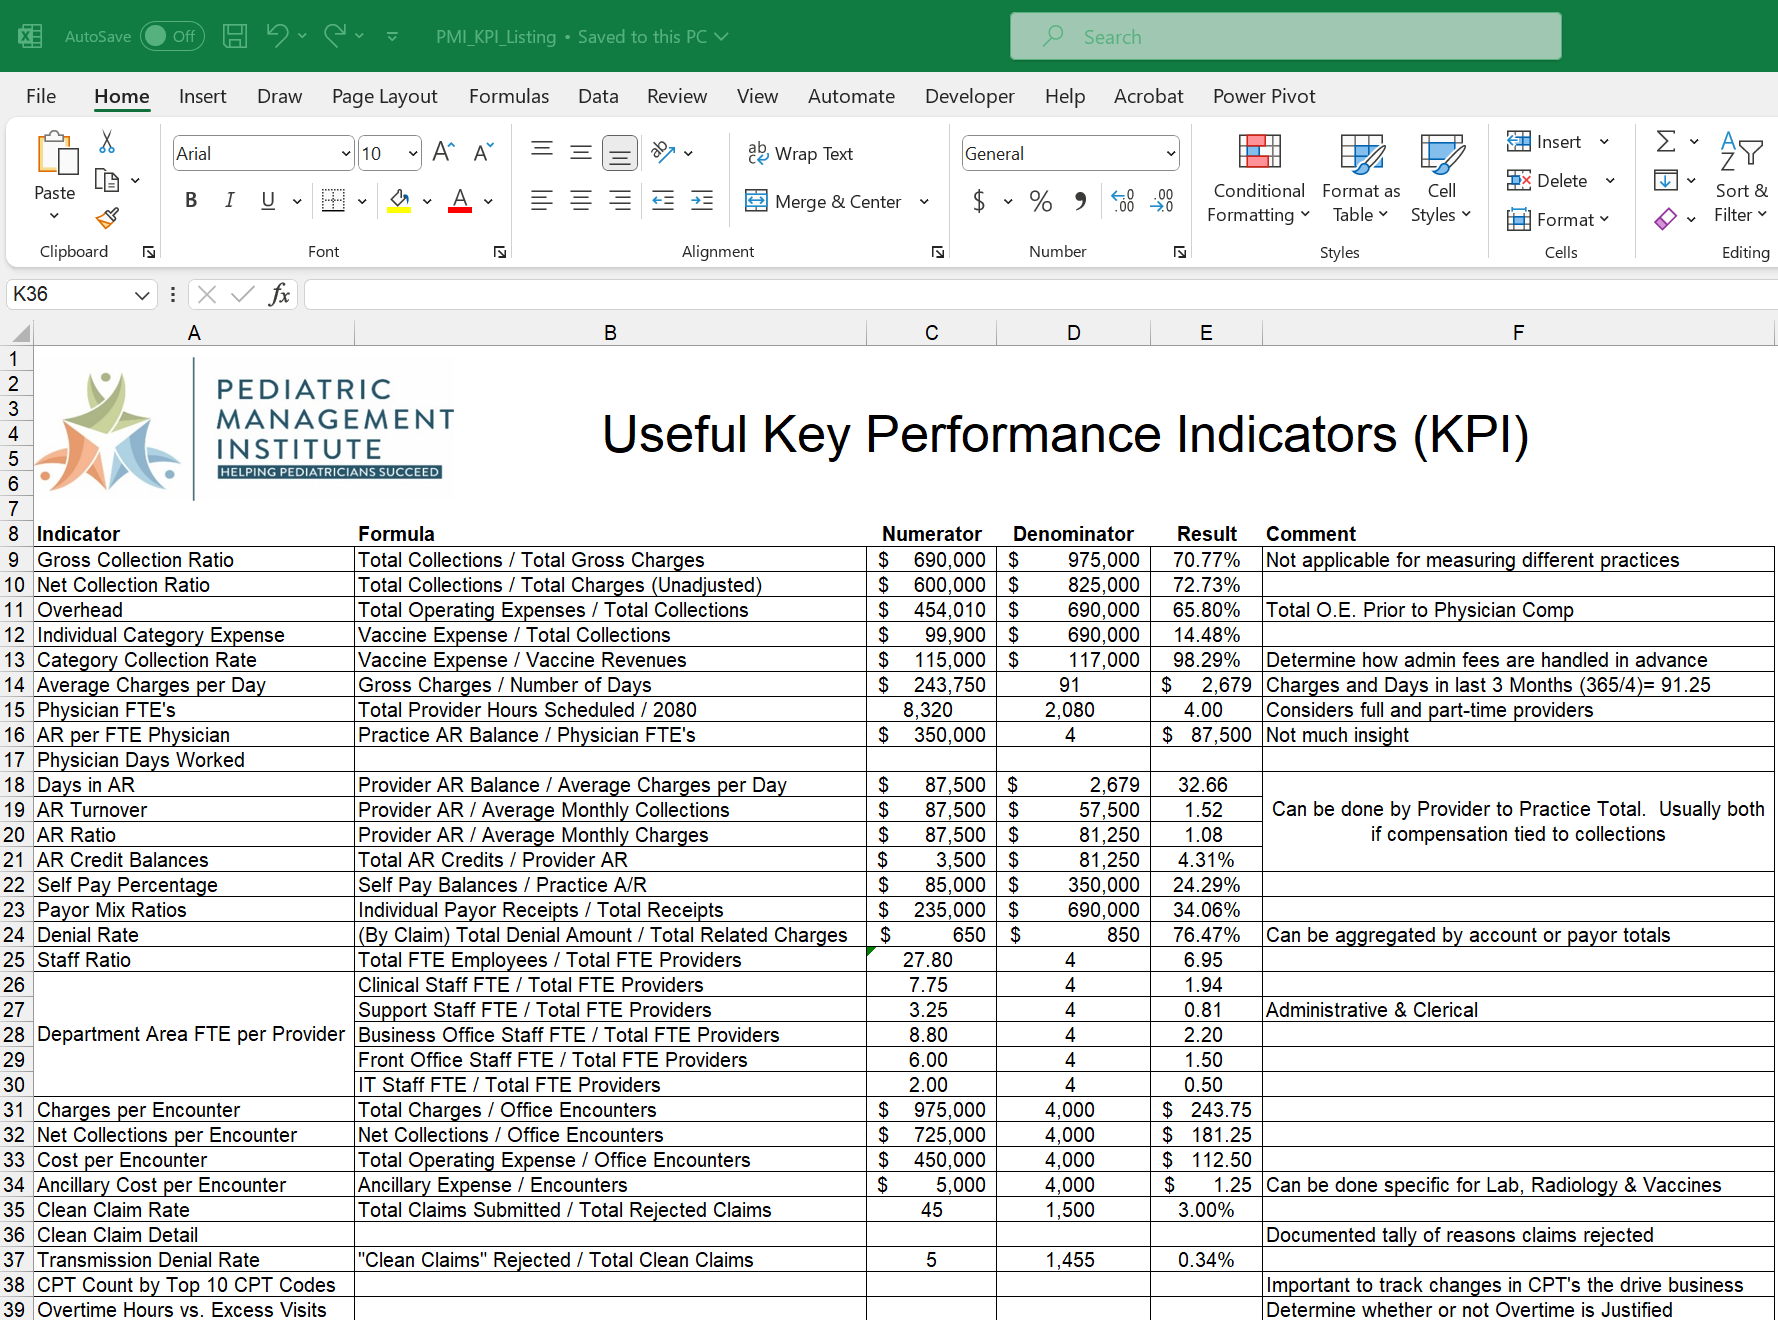The height and width of the screenshot is (1320, 1778).
Task: Click the AutoSum icon
Action: tap(1665, 141)
